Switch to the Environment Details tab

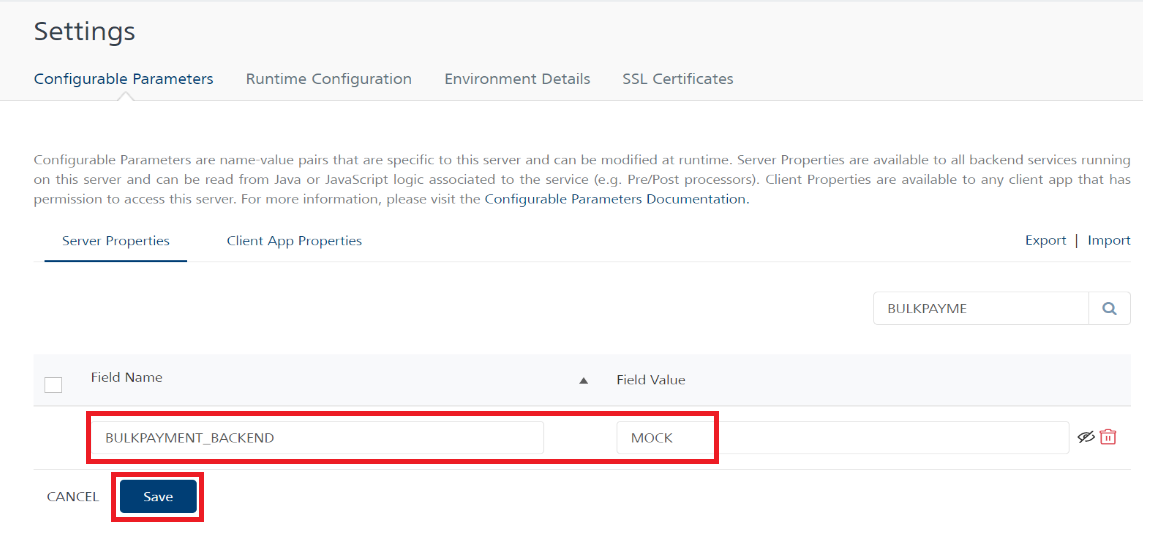pos(517,78)
